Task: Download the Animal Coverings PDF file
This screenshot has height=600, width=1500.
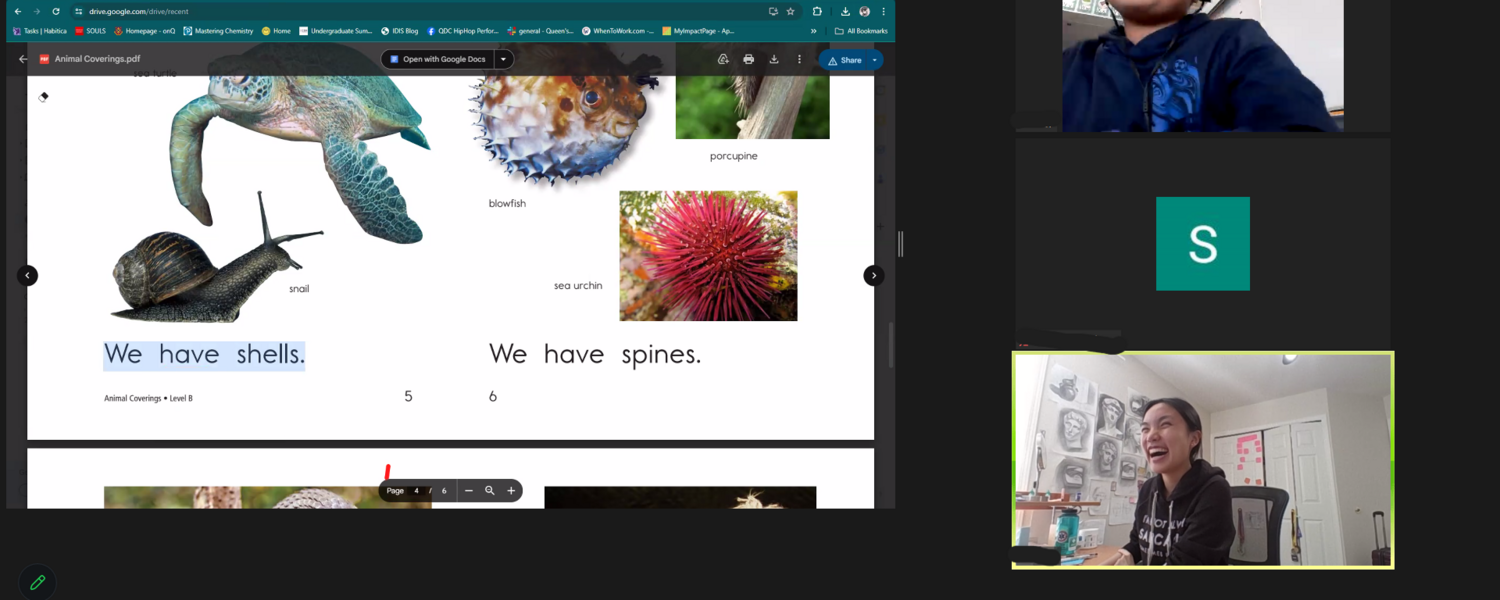Action: (774, 59)
